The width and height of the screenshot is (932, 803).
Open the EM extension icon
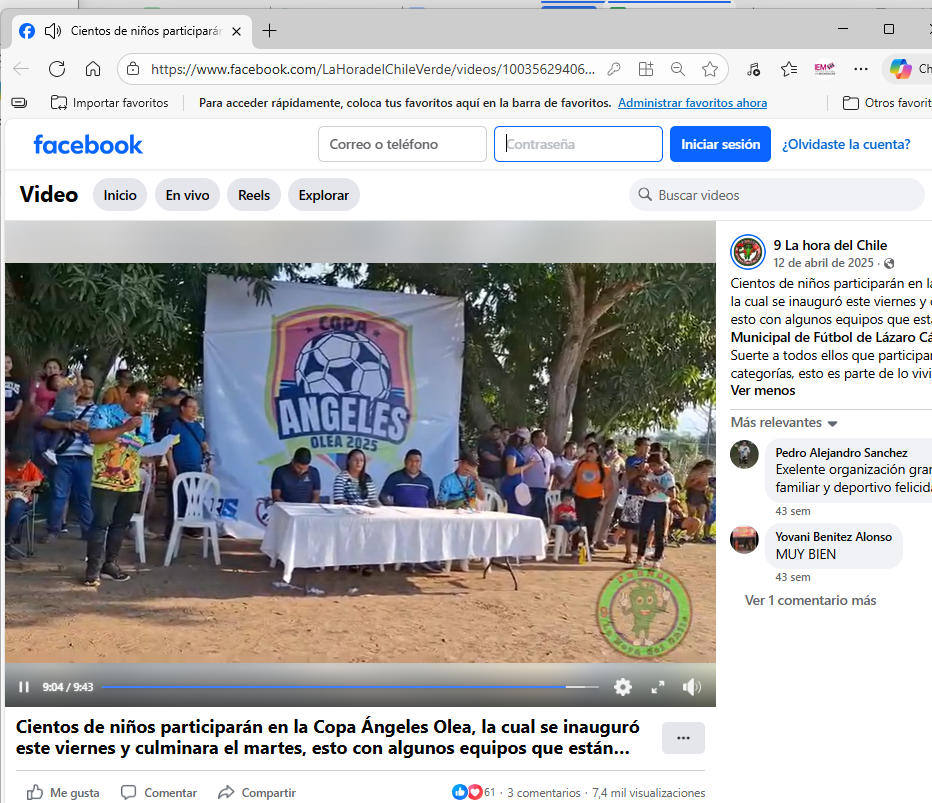click(x=824, y=69)
